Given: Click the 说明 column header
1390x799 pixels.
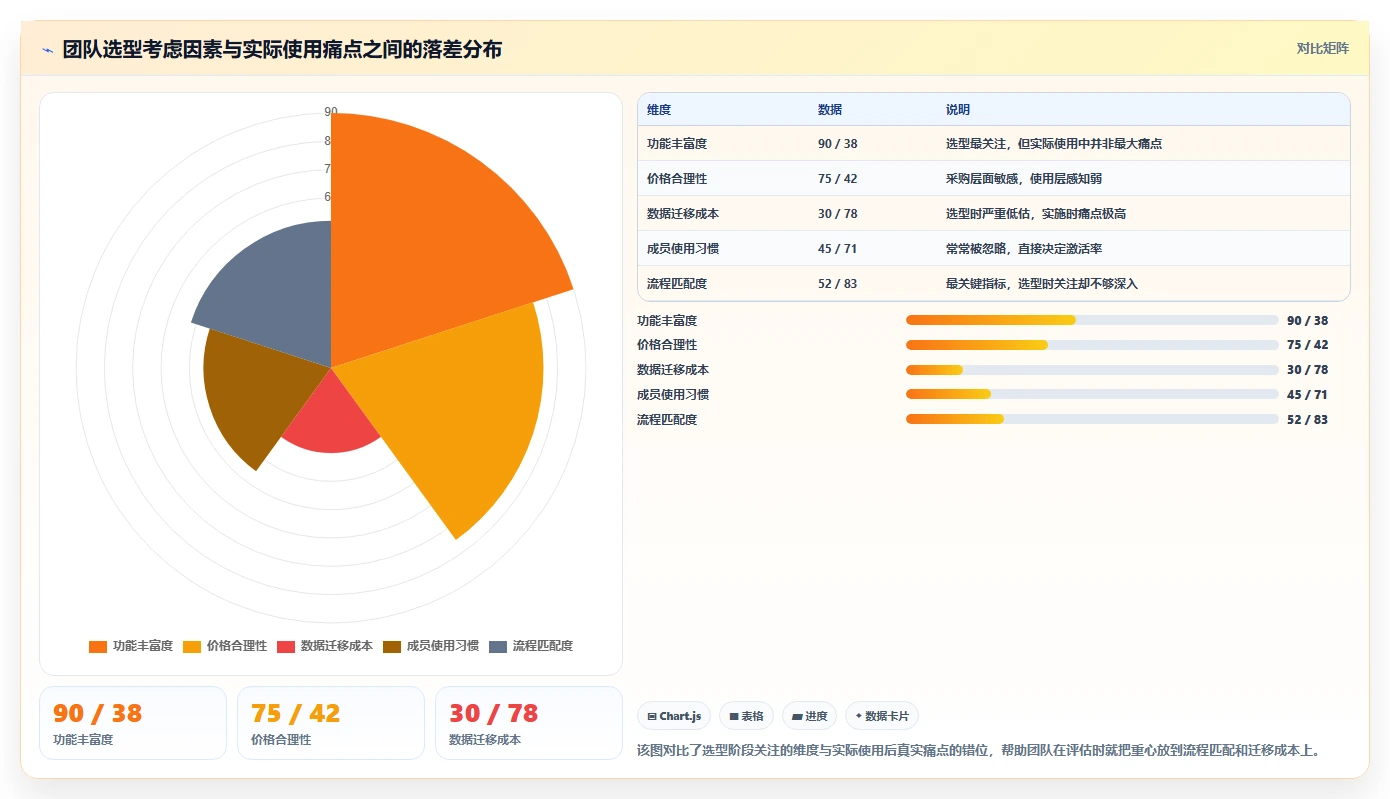Looking at the screenshot, I should click(x=958, y=110).
